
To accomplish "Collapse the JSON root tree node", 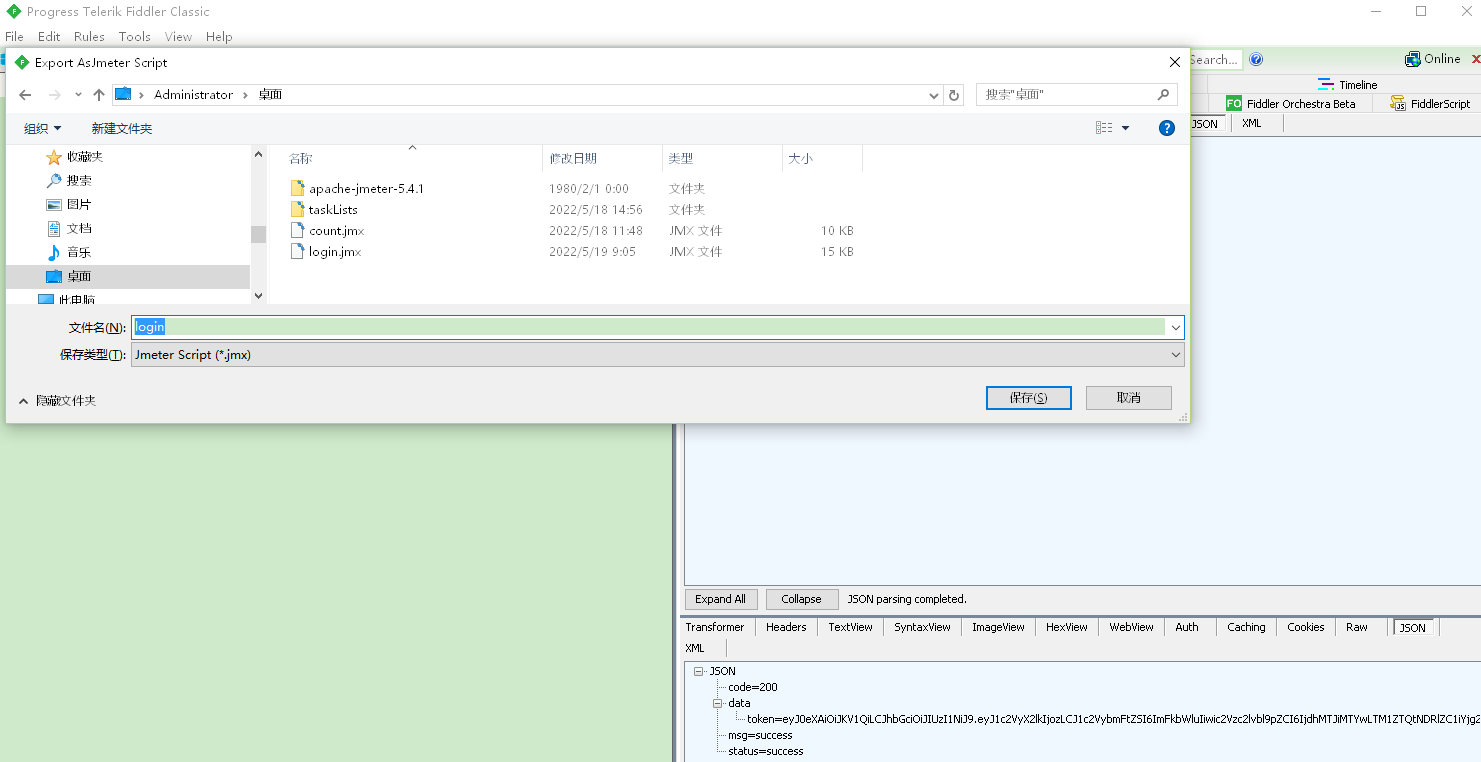I will click(x=698, y=671).
